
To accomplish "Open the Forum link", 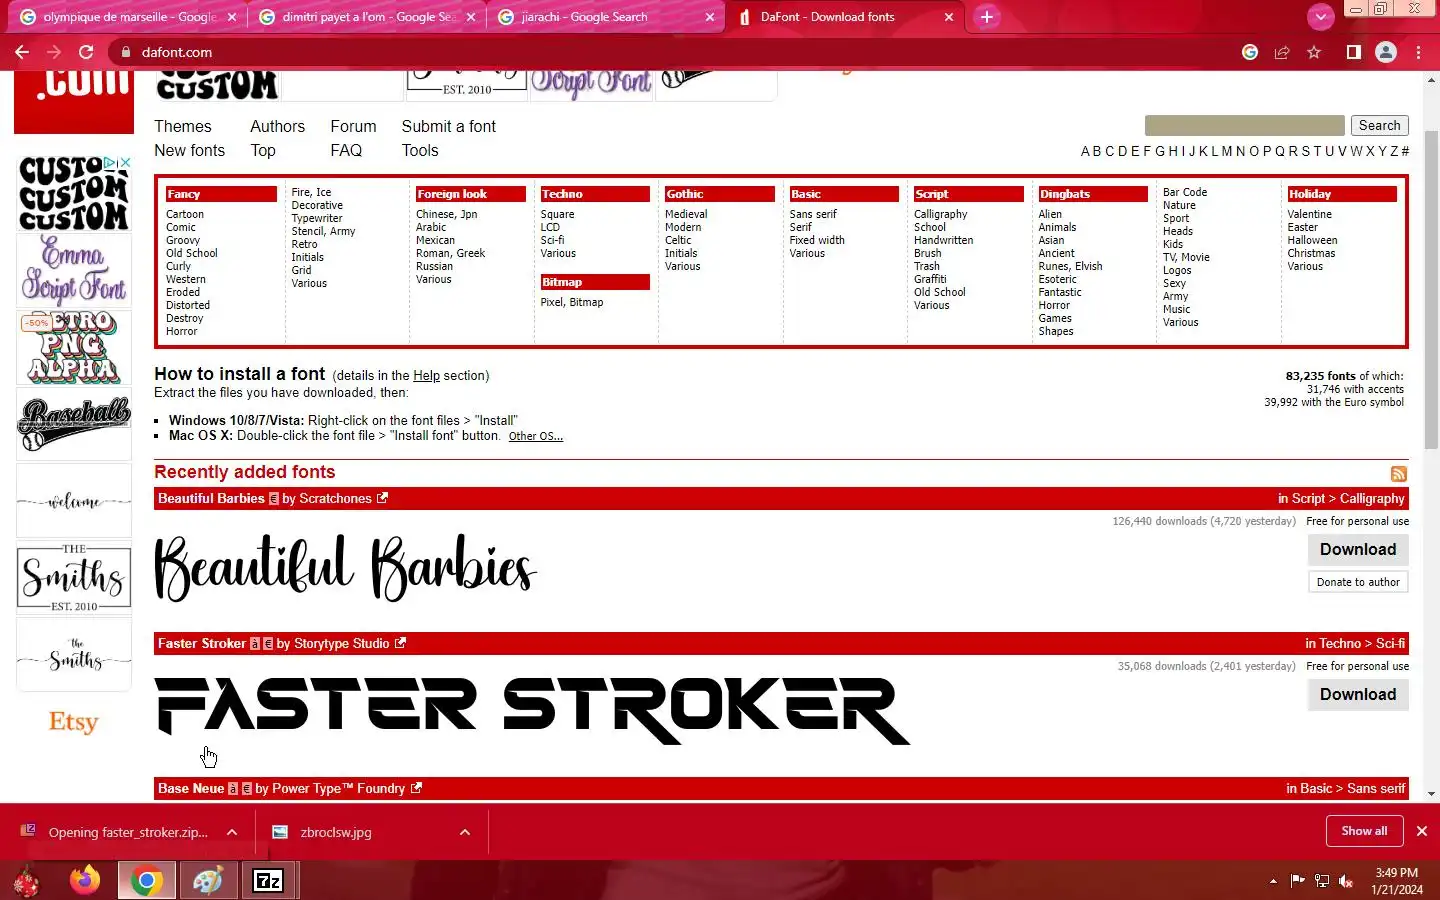I will tap(353, 126).
